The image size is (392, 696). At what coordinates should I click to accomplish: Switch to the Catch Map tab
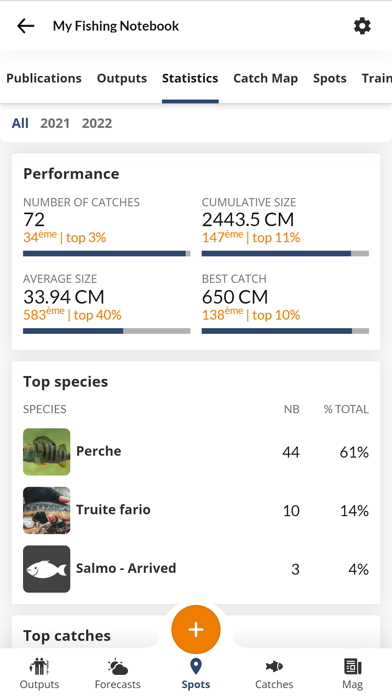pyautogui.click(x=265, y=78)
